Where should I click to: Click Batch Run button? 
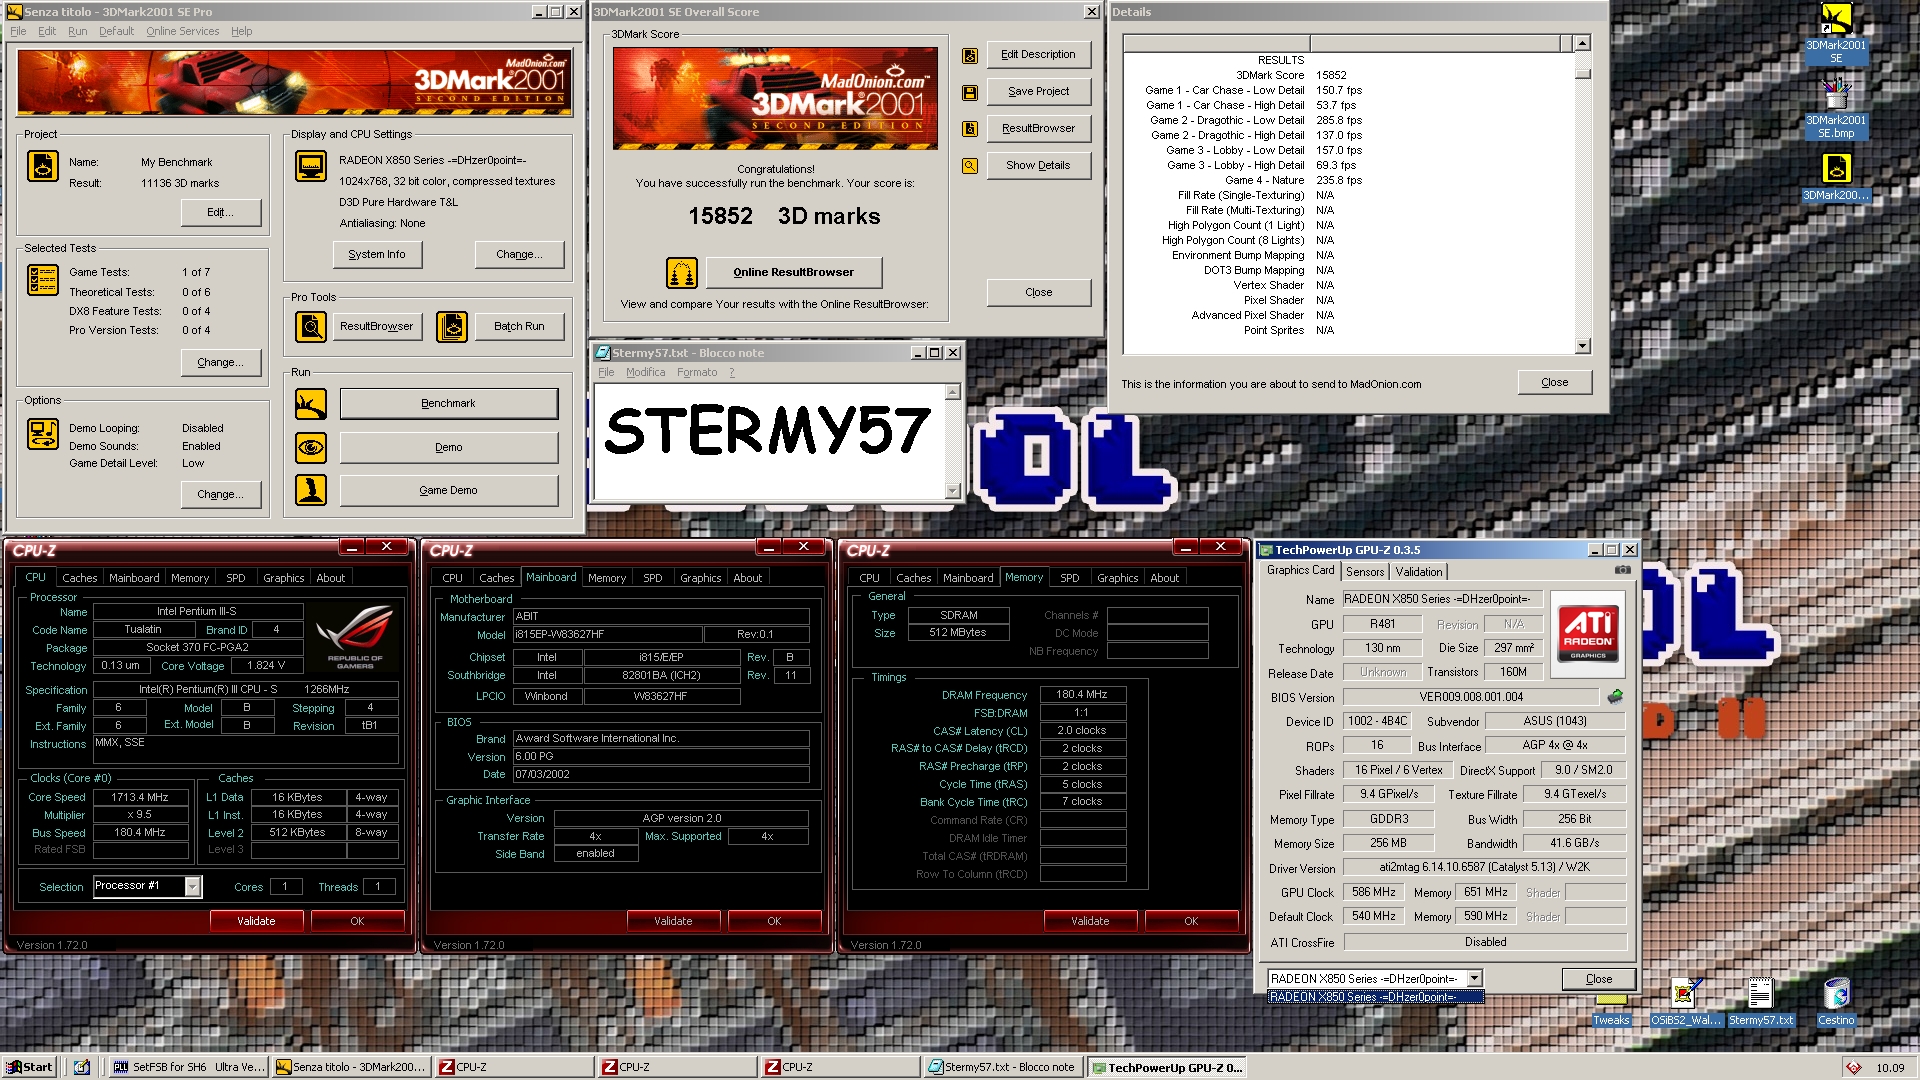(520, 327)
